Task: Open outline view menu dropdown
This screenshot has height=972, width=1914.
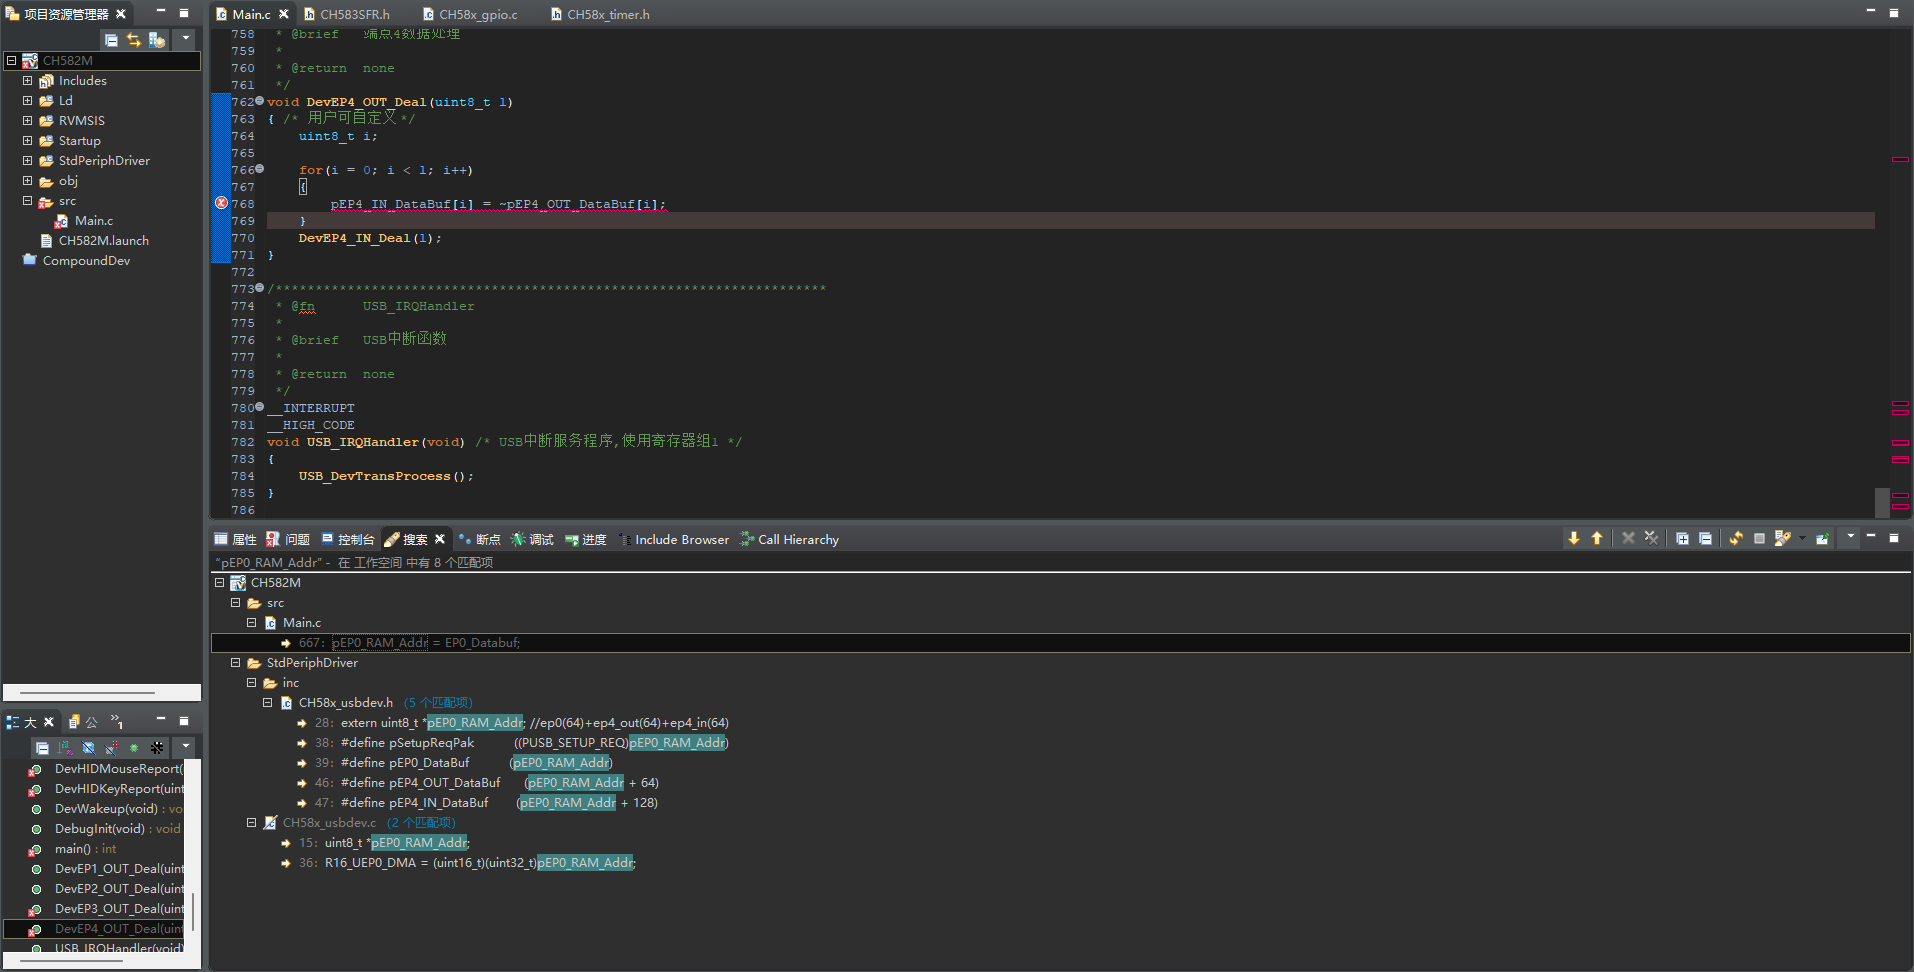Action: click(185, 747)
